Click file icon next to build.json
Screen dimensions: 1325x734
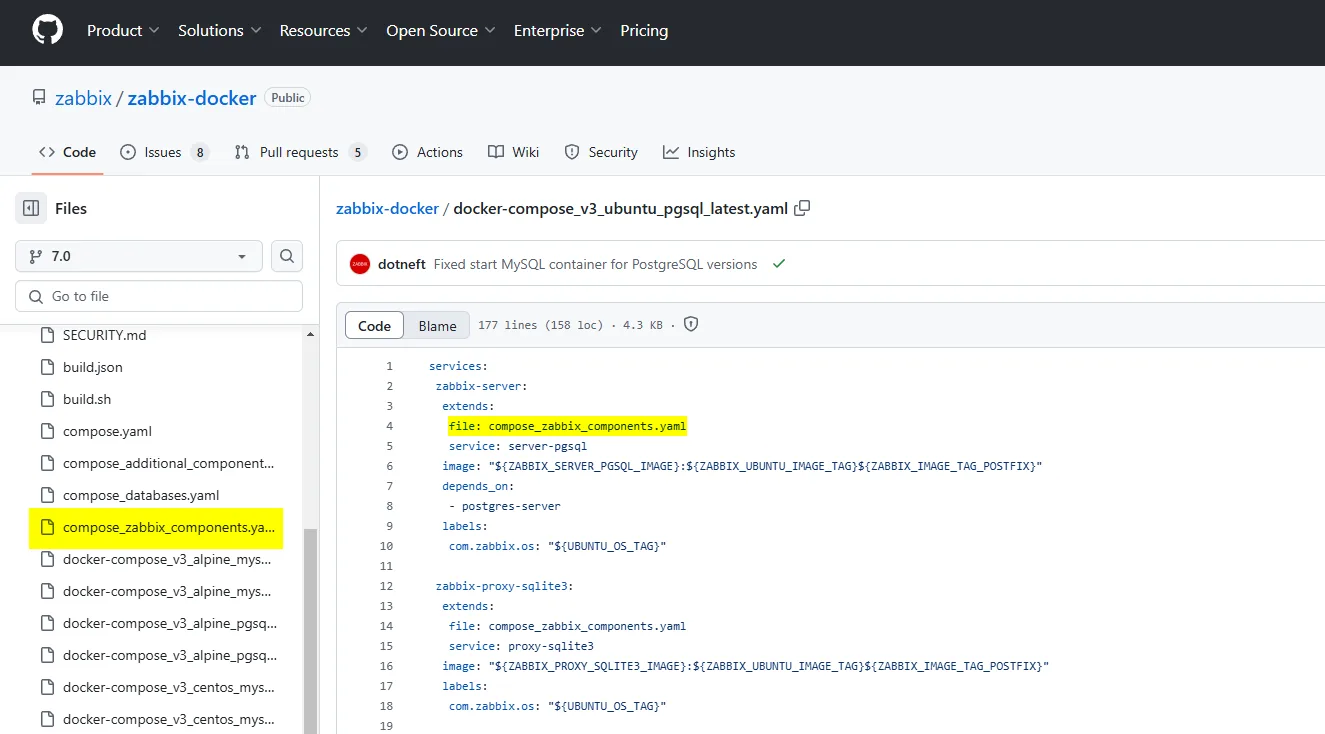coord(46,367)
